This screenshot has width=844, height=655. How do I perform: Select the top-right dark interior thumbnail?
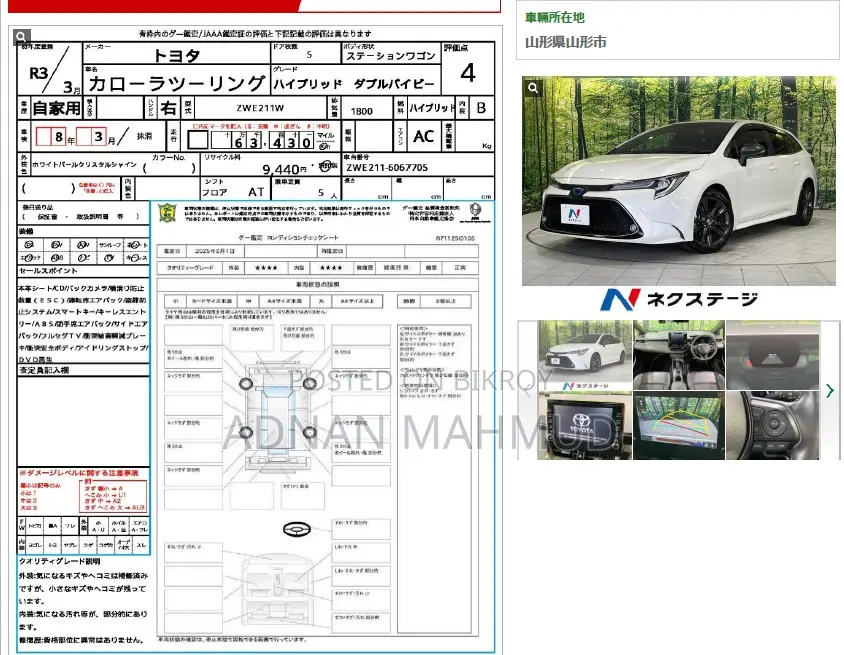(x=772, y=355)
